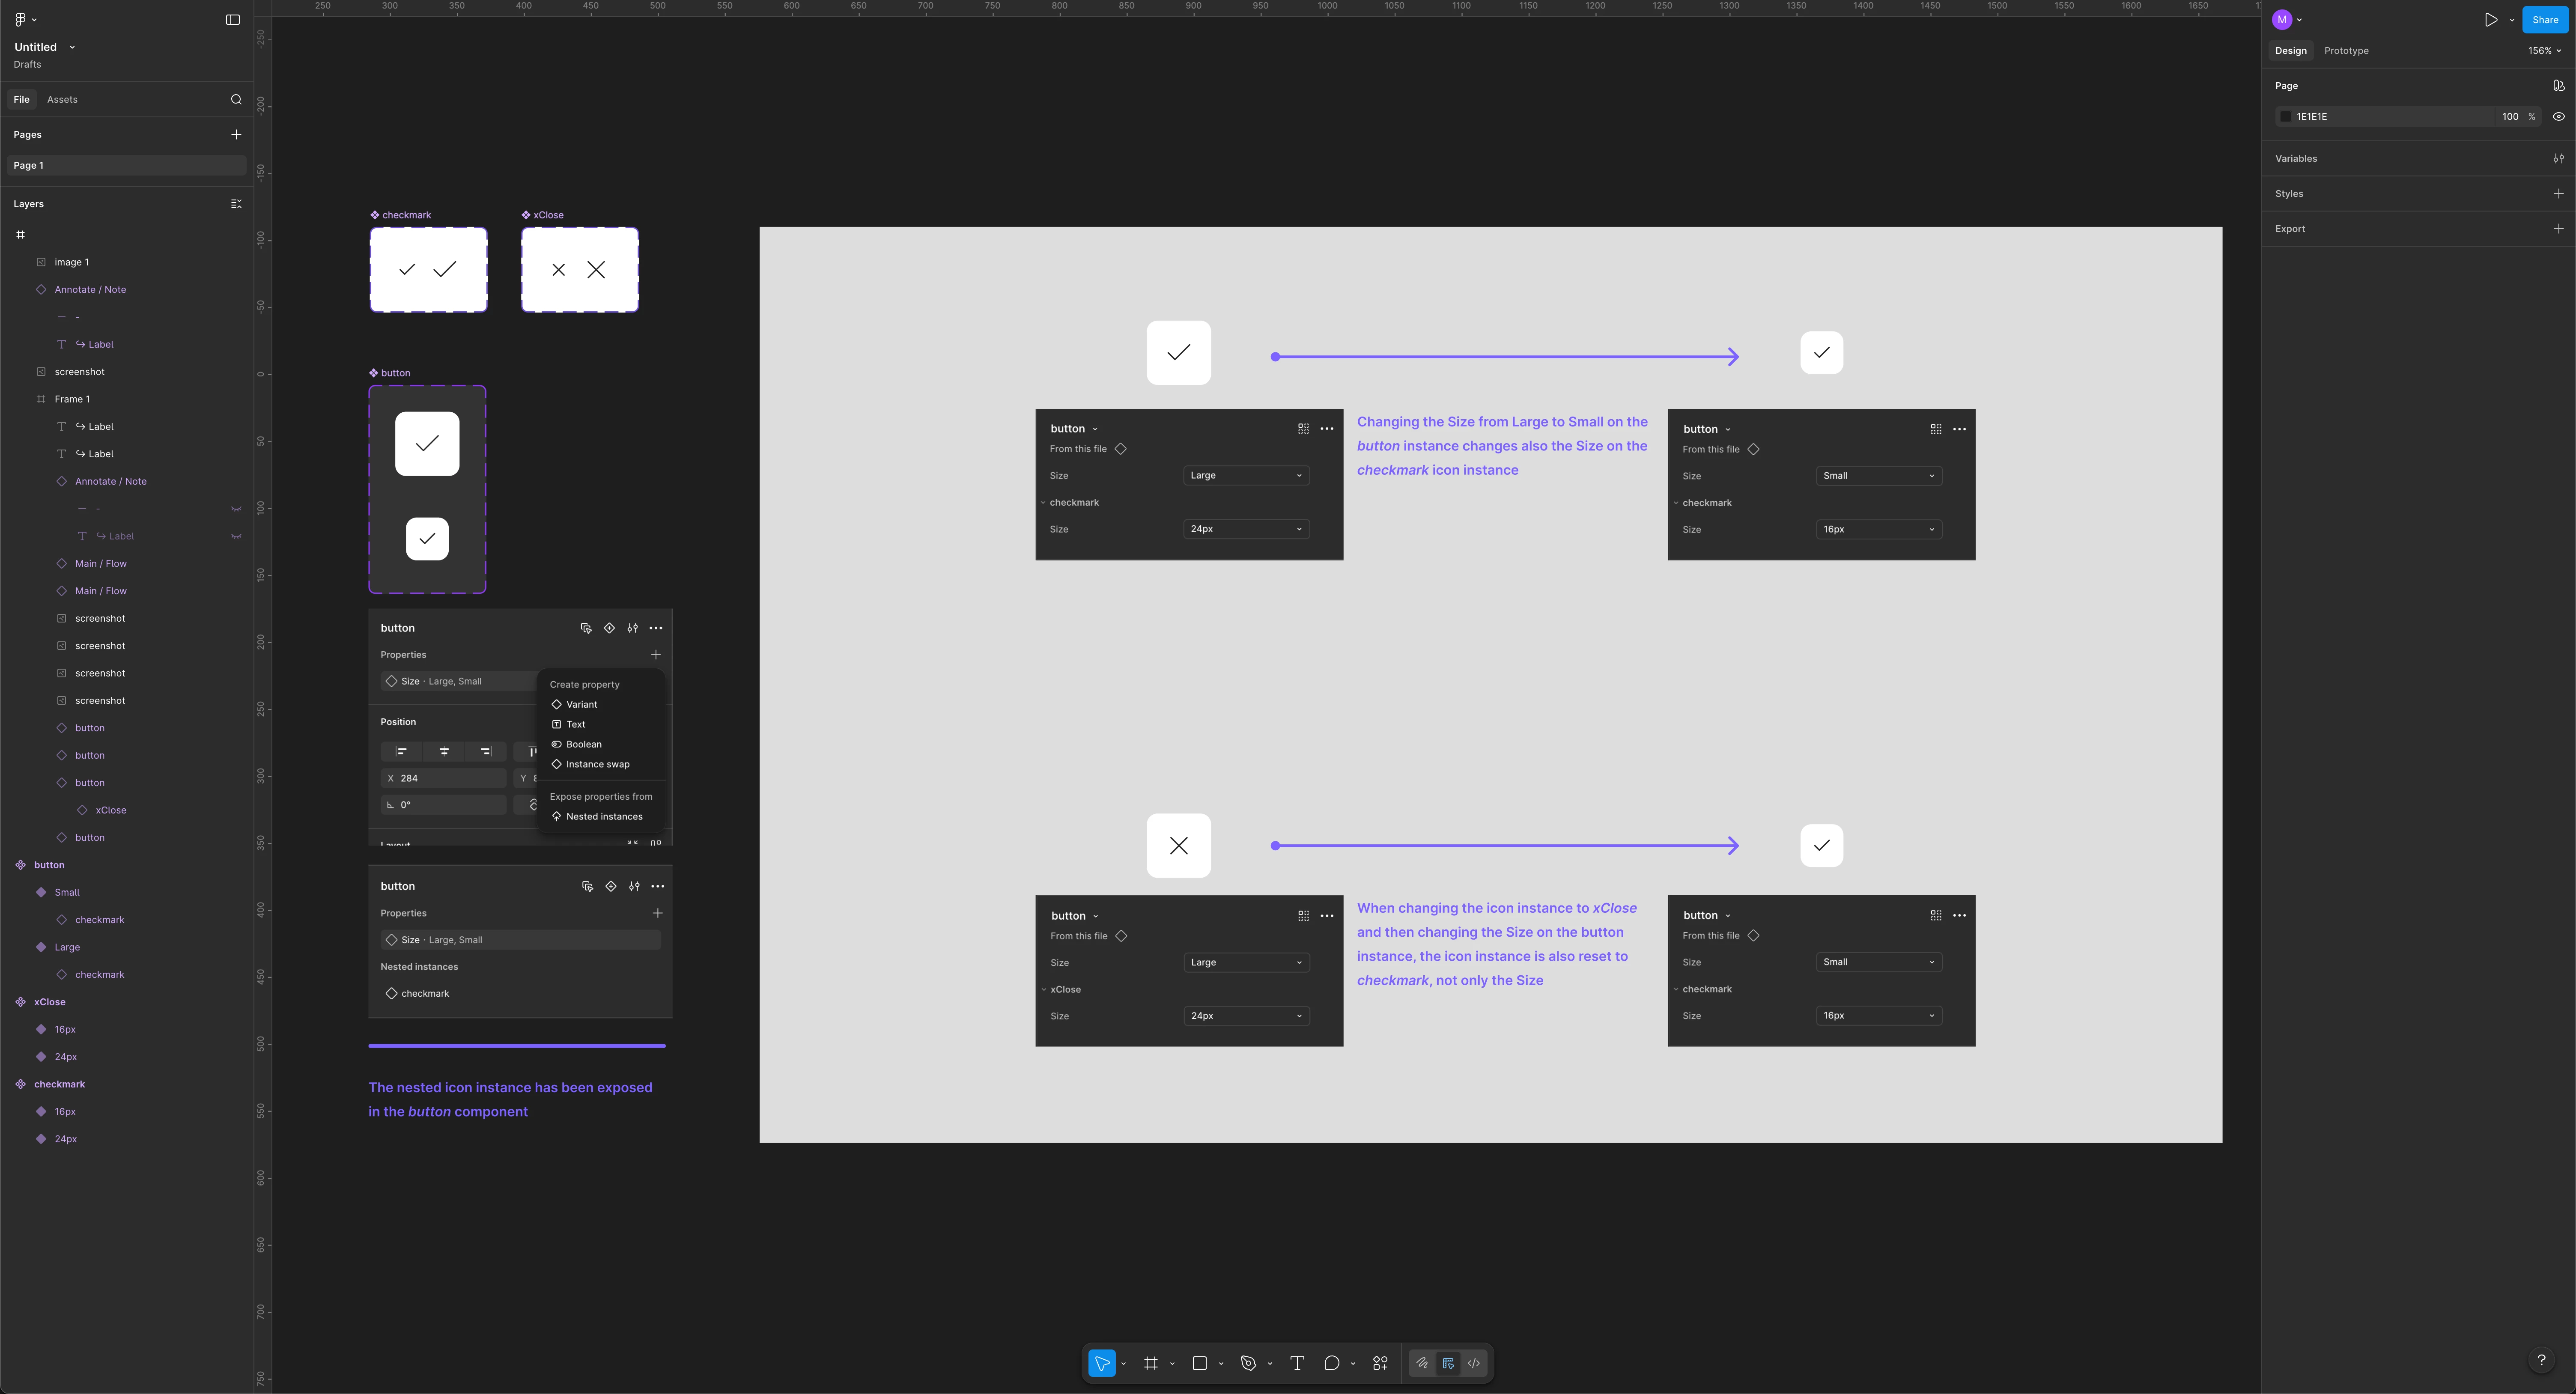This screenshot has height=1394, width=2576.
Task: Switch to the Assets tab
Action: 62,99
